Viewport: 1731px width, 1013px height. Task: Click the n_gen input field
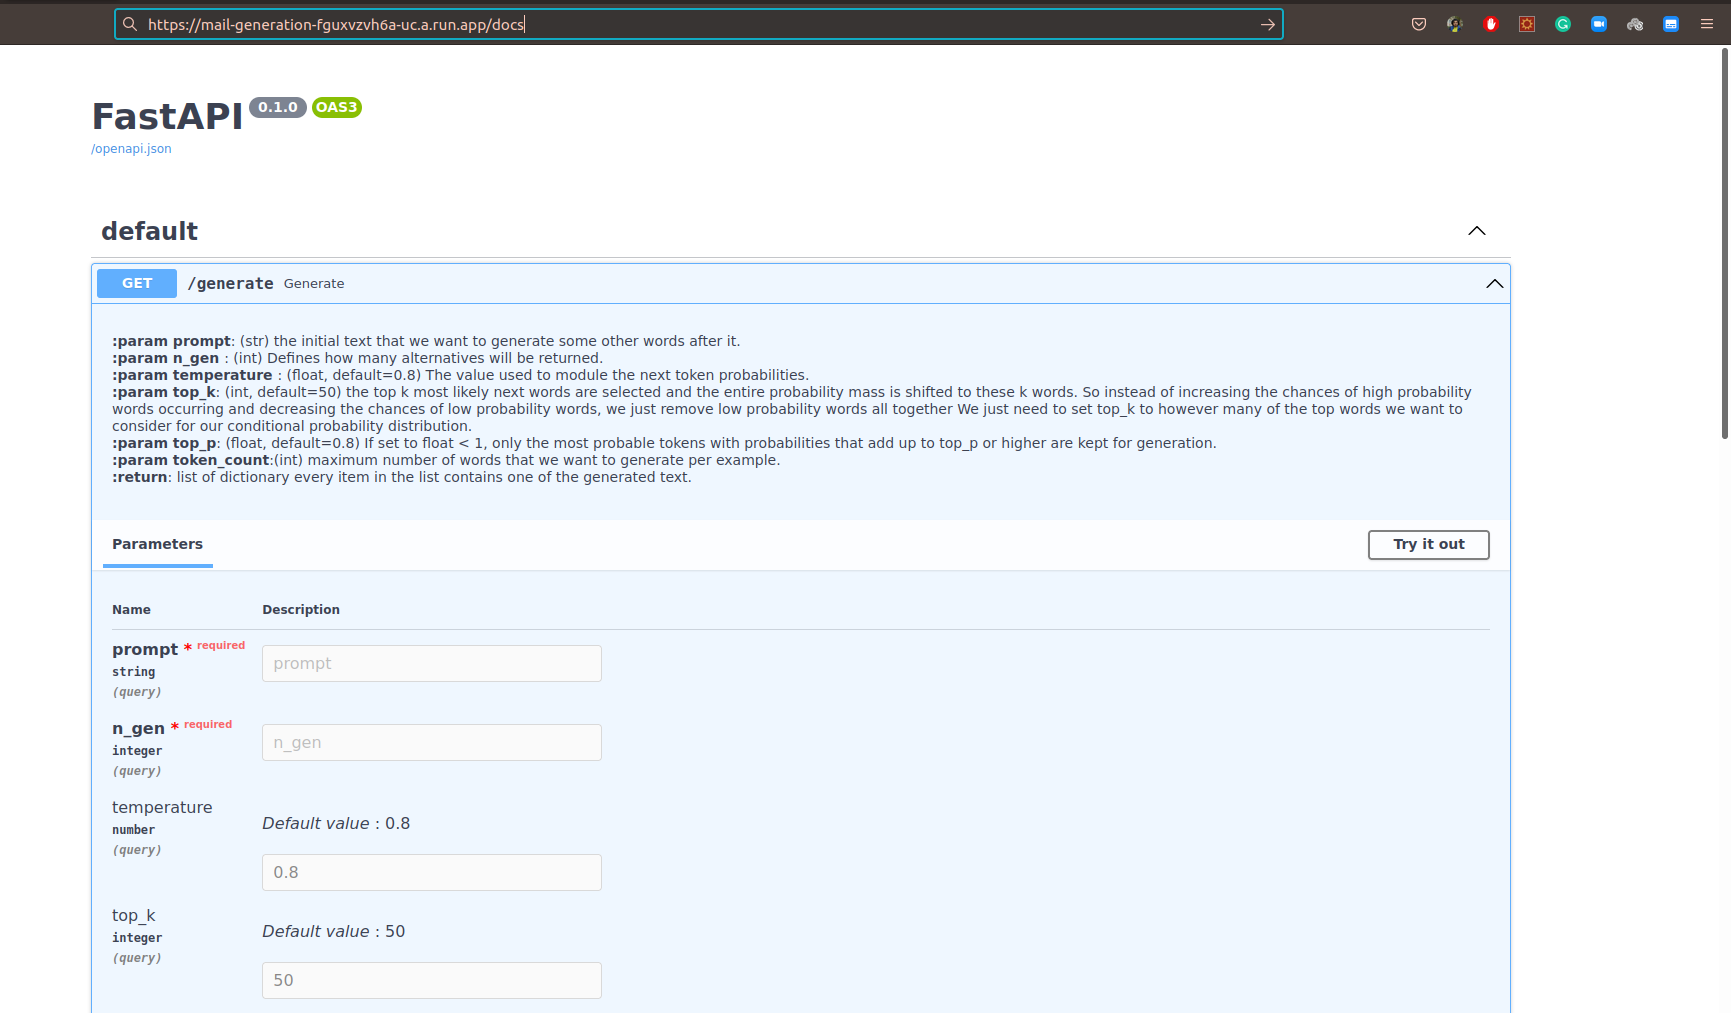point(431,743)
